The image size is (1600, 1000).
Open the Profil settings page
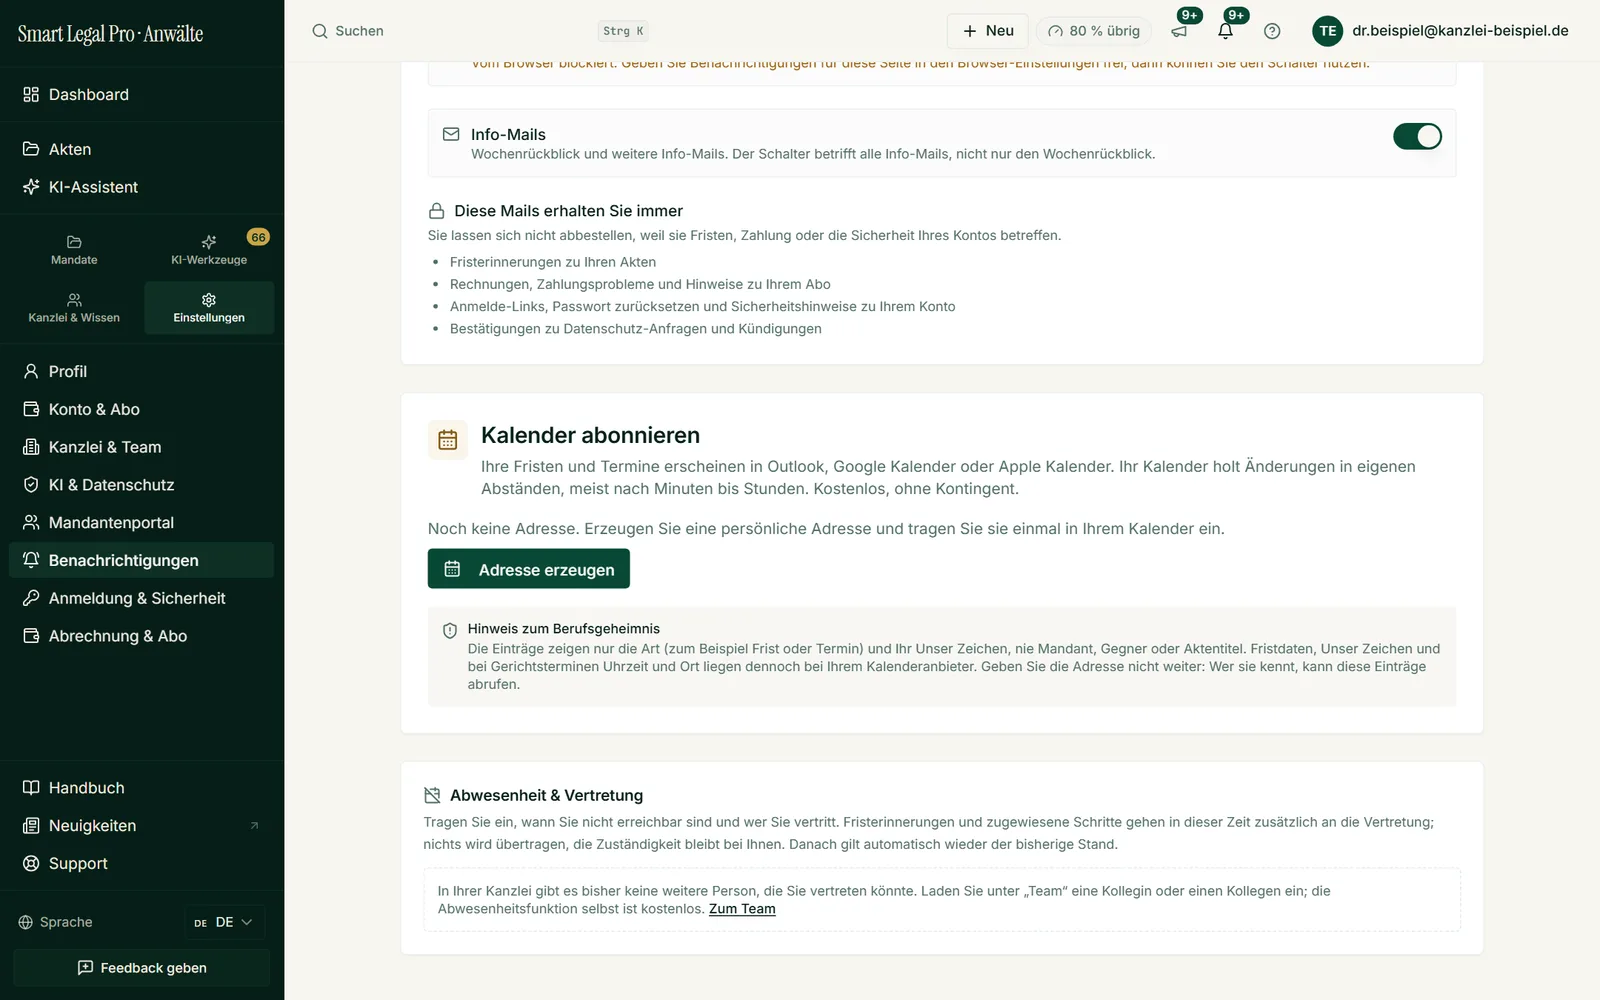[142, 371]
